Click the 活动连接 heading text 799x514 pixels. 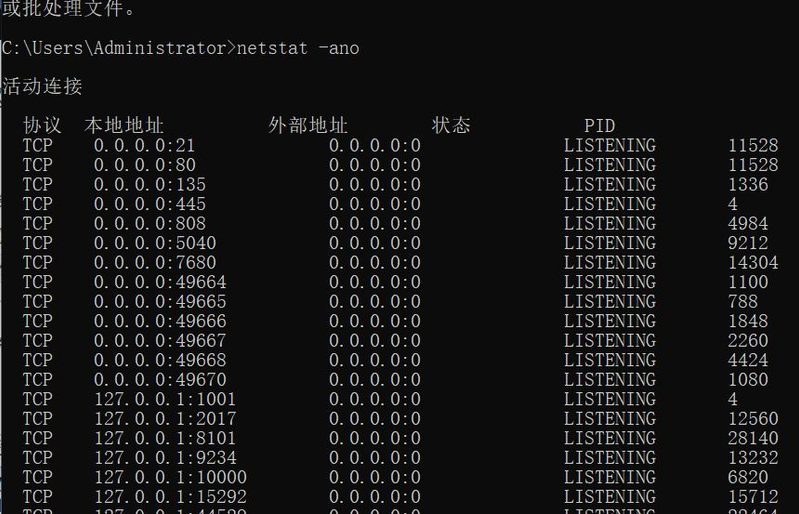click(x=42, y=87)
